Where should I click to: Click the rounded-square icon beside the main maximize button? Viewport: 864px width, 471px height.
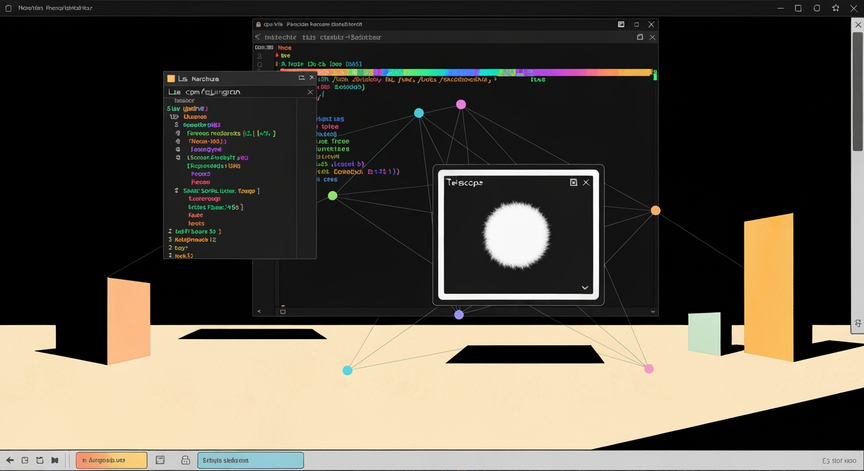817,8
